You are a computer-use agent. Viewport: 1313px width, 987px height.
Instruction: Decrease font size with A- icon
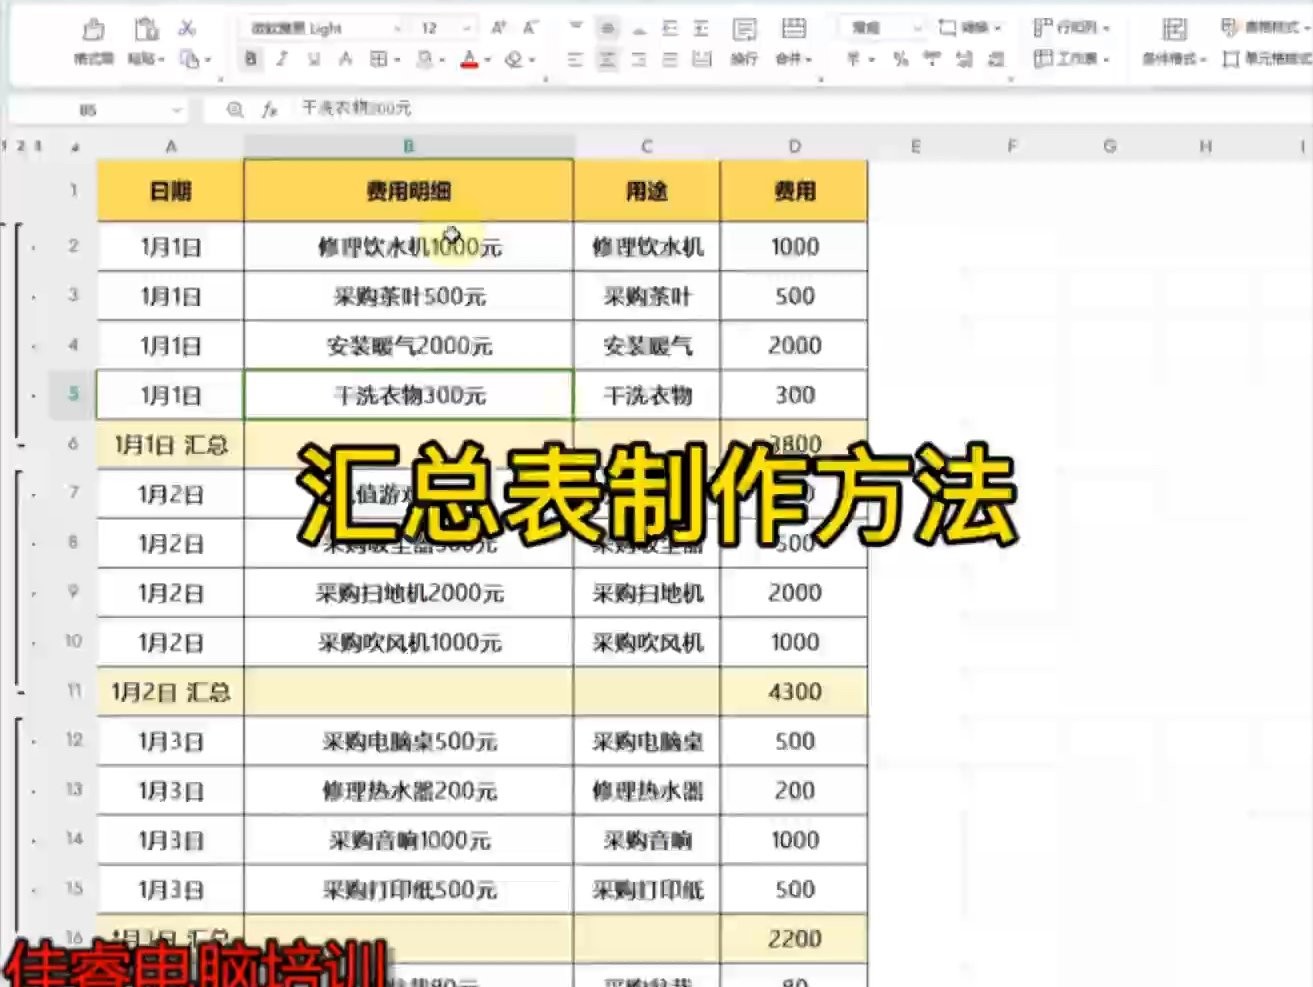530,28
